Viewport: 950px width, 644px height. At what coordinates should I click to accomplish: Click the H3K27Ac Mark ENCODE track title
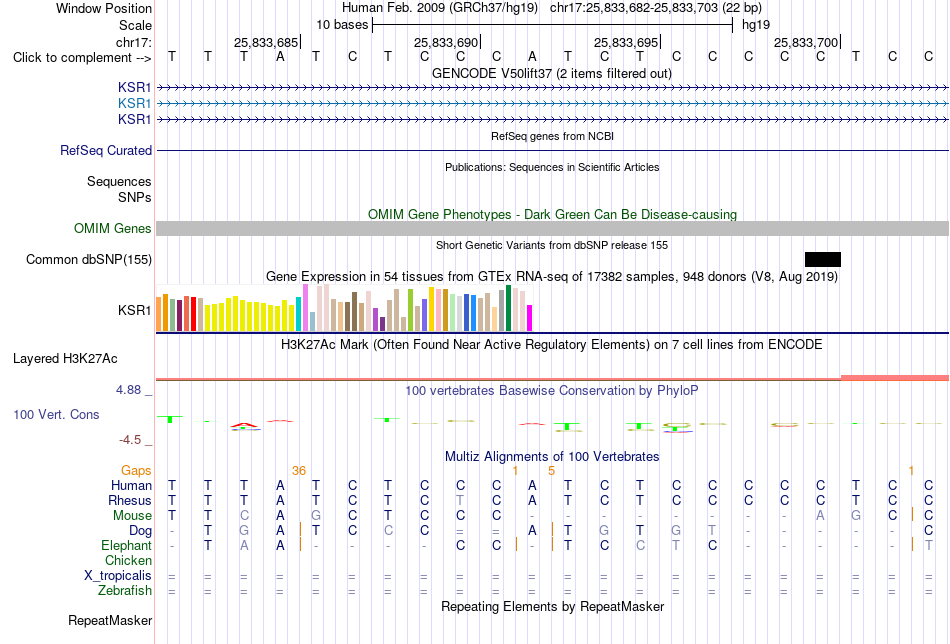[552, 345]
